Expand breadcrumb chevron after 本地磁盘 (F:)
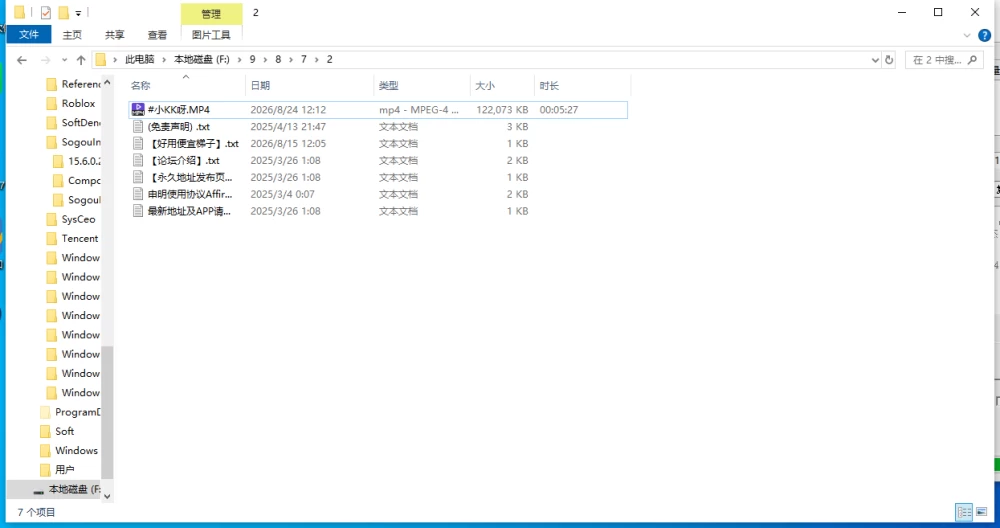Screen dimensions: 1000x528 (x=239, y=59)
